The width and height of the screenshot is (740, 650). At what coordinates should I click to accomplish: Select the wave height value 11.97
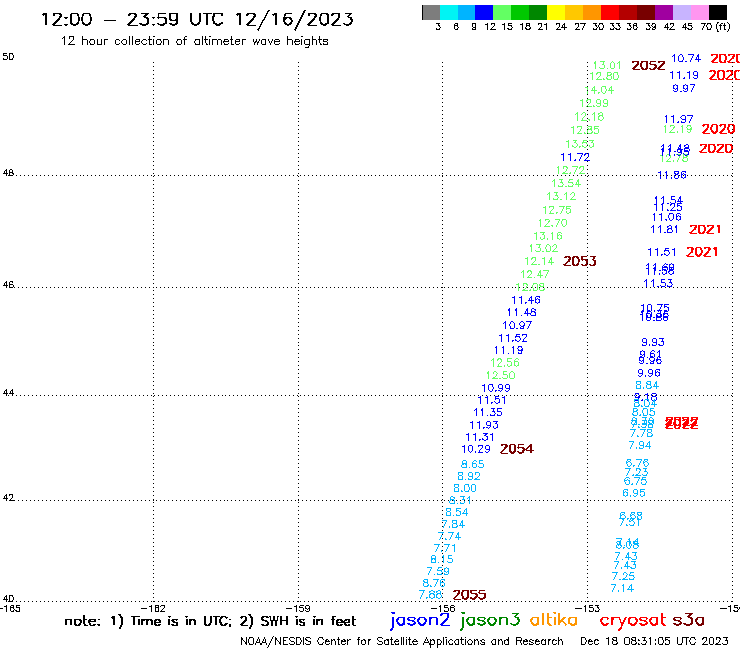[x=679, y=119]
